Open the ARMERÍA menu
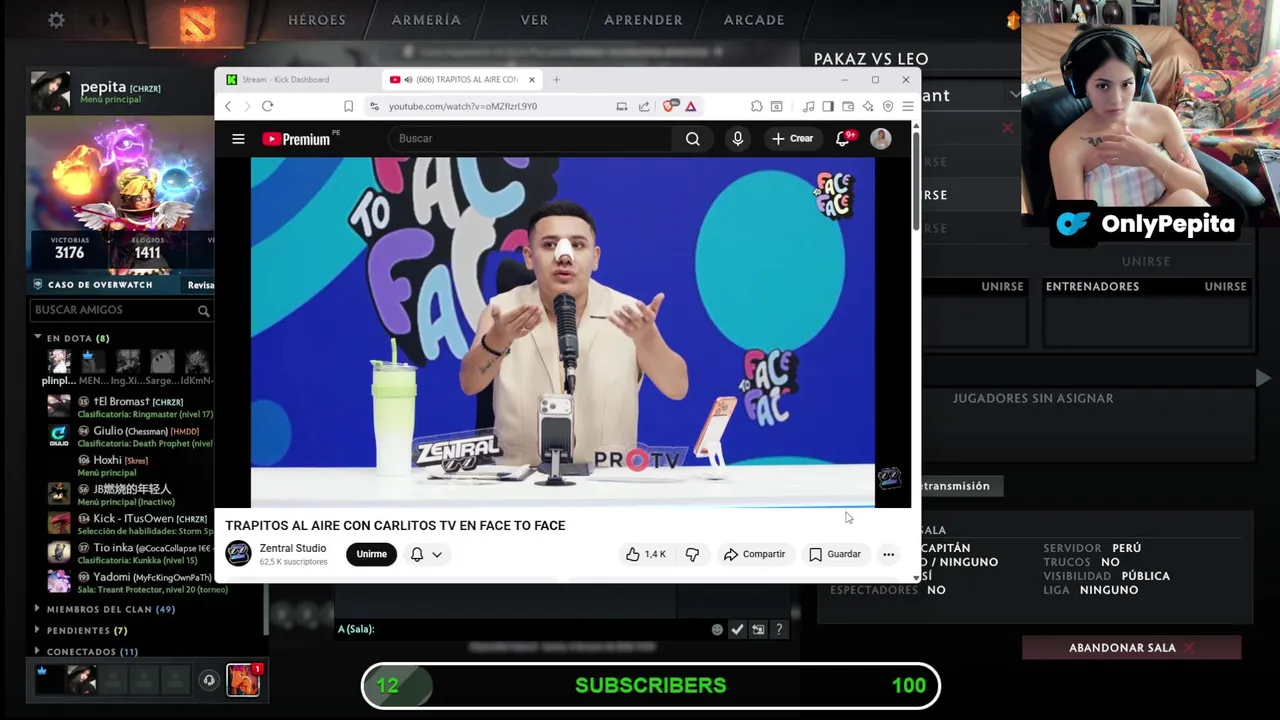The width and height of the screenshot is (1280, 720). [x=426, y=20]
